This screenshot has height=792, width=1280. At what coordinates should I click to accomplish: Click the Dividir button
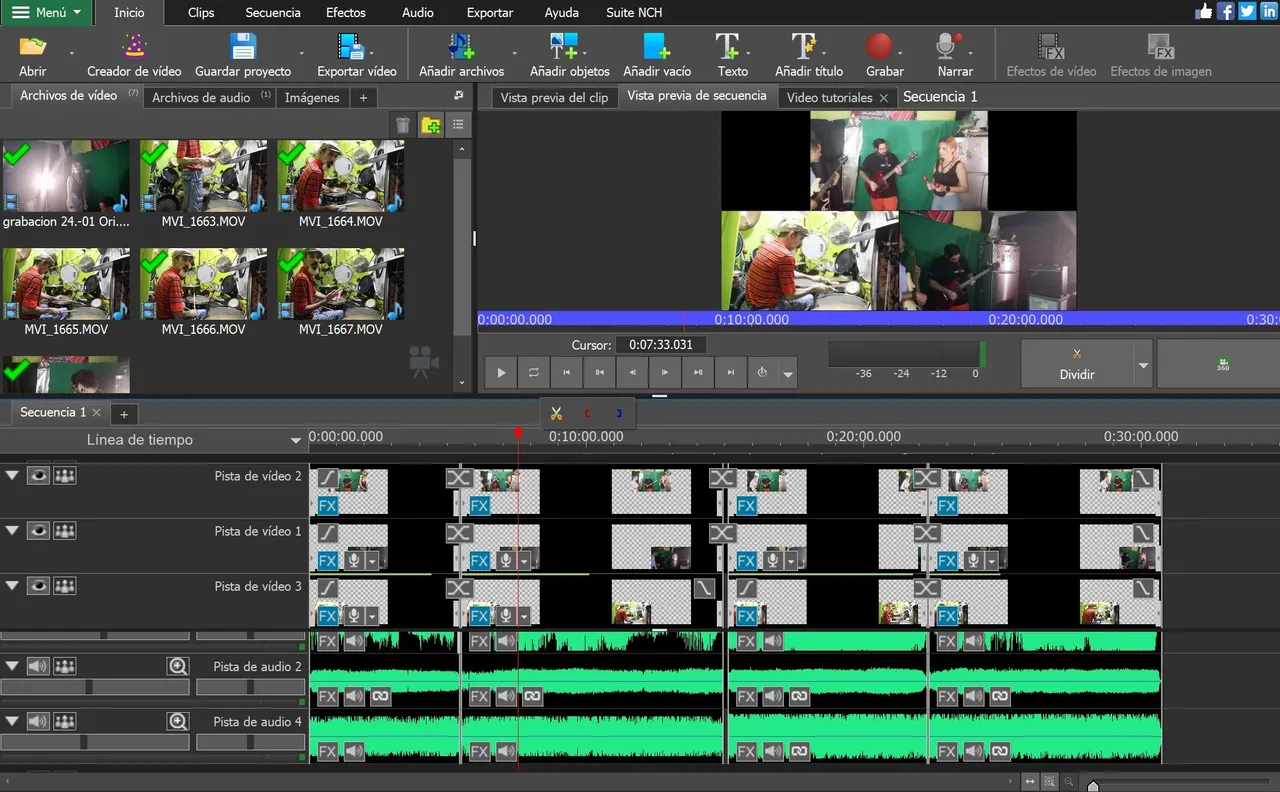(1077, 364)
